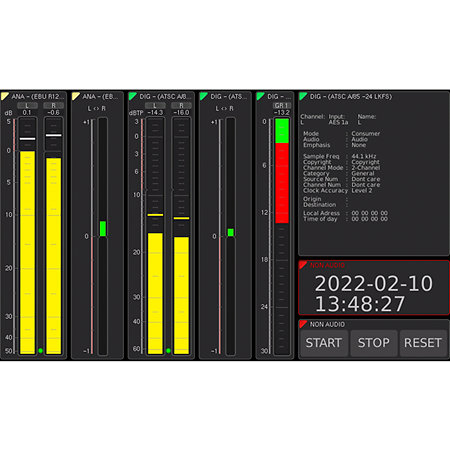450x450 pixels.
Task: Click green correlation indicator in ANA L<>R meter
Action: (x=103, y=229)
